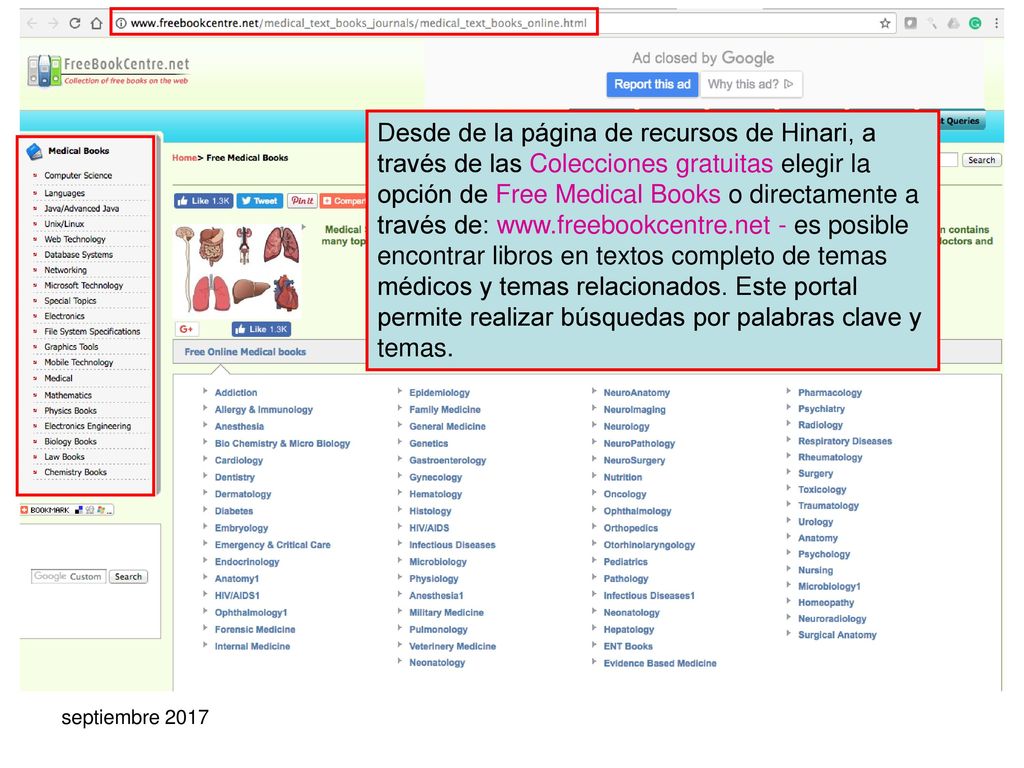Click the FreeBookCentre.net logo
Viewport: 1024px width, 768px height.
pyautogui.click(x=108, y=71)
